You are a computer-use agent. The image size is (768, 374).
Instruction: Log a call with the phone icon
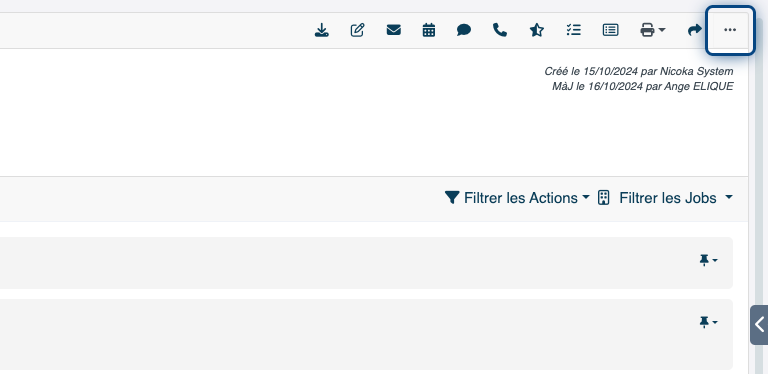tap(500, 30)
